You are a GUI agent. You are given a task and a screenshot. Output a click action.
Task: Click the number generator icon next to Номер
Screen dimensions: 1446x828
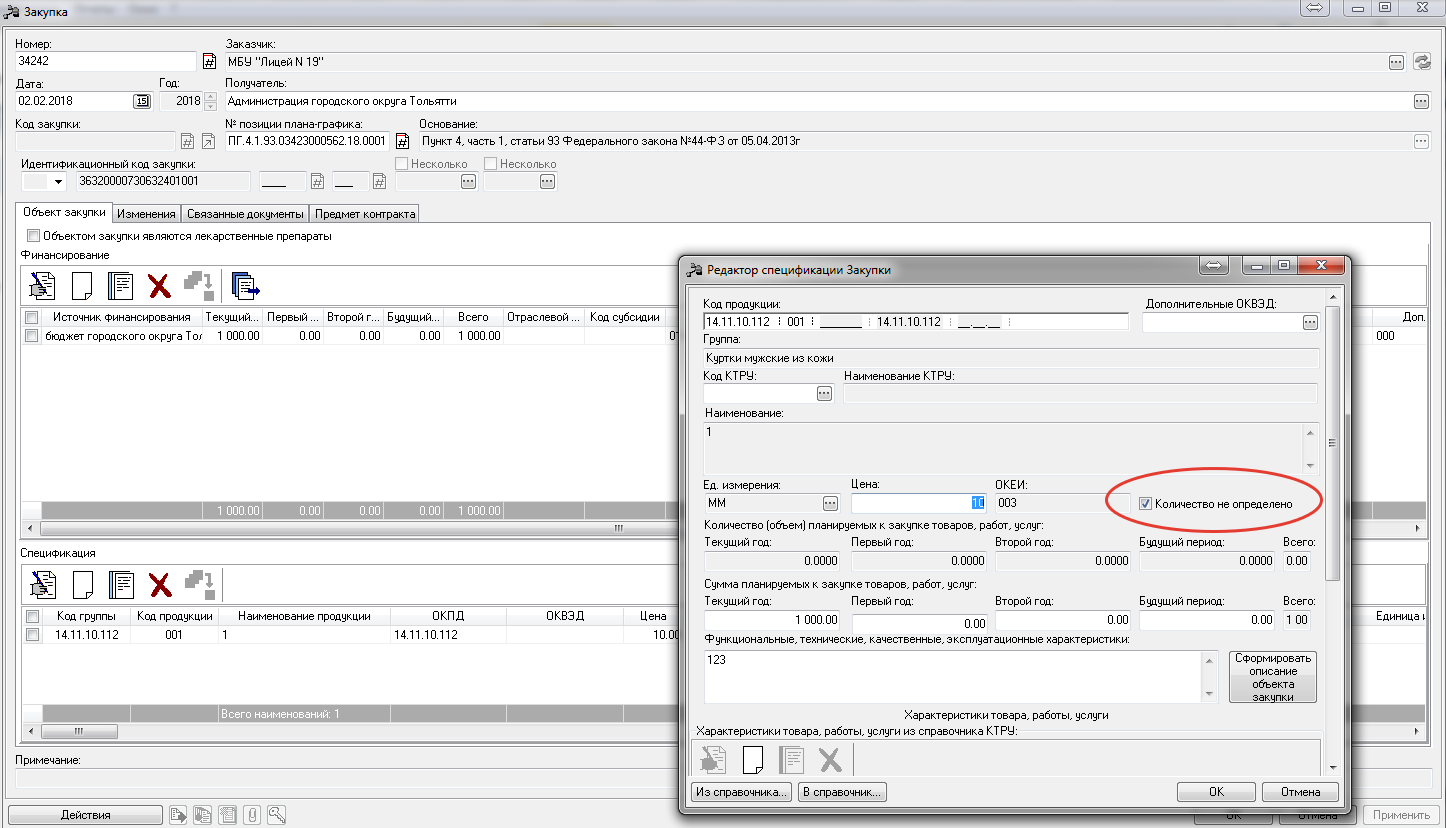pos(209,62)
